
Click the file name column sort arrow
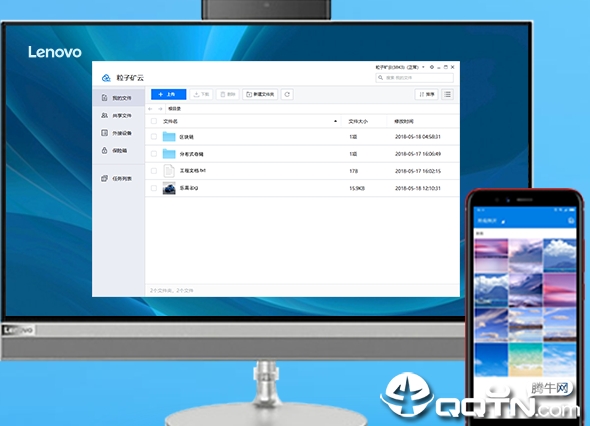coord(335,121)
